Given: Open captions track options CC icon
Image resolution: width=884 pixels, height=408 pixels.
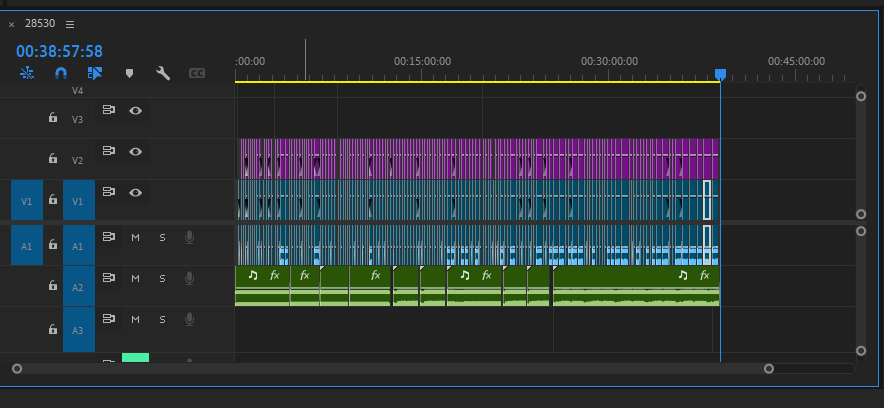Looking at the screenshot, I should click(197, 73).
